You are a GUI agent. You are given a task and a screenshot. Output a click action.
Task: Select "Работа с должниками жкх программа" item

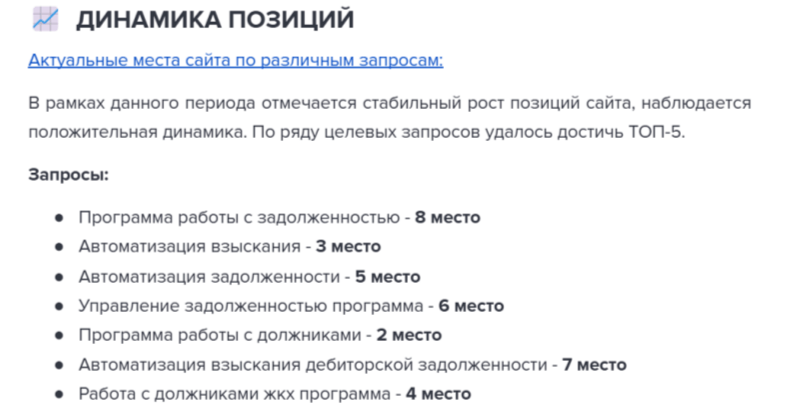(x=234, y=394)
